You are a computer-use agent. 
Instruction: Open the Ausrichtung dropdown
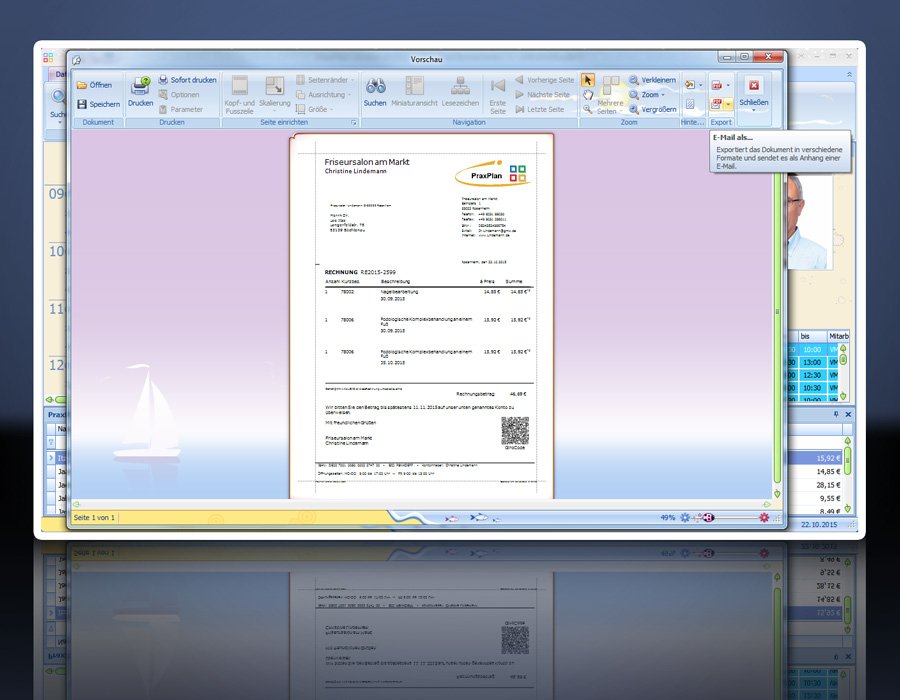pos(324,95)
